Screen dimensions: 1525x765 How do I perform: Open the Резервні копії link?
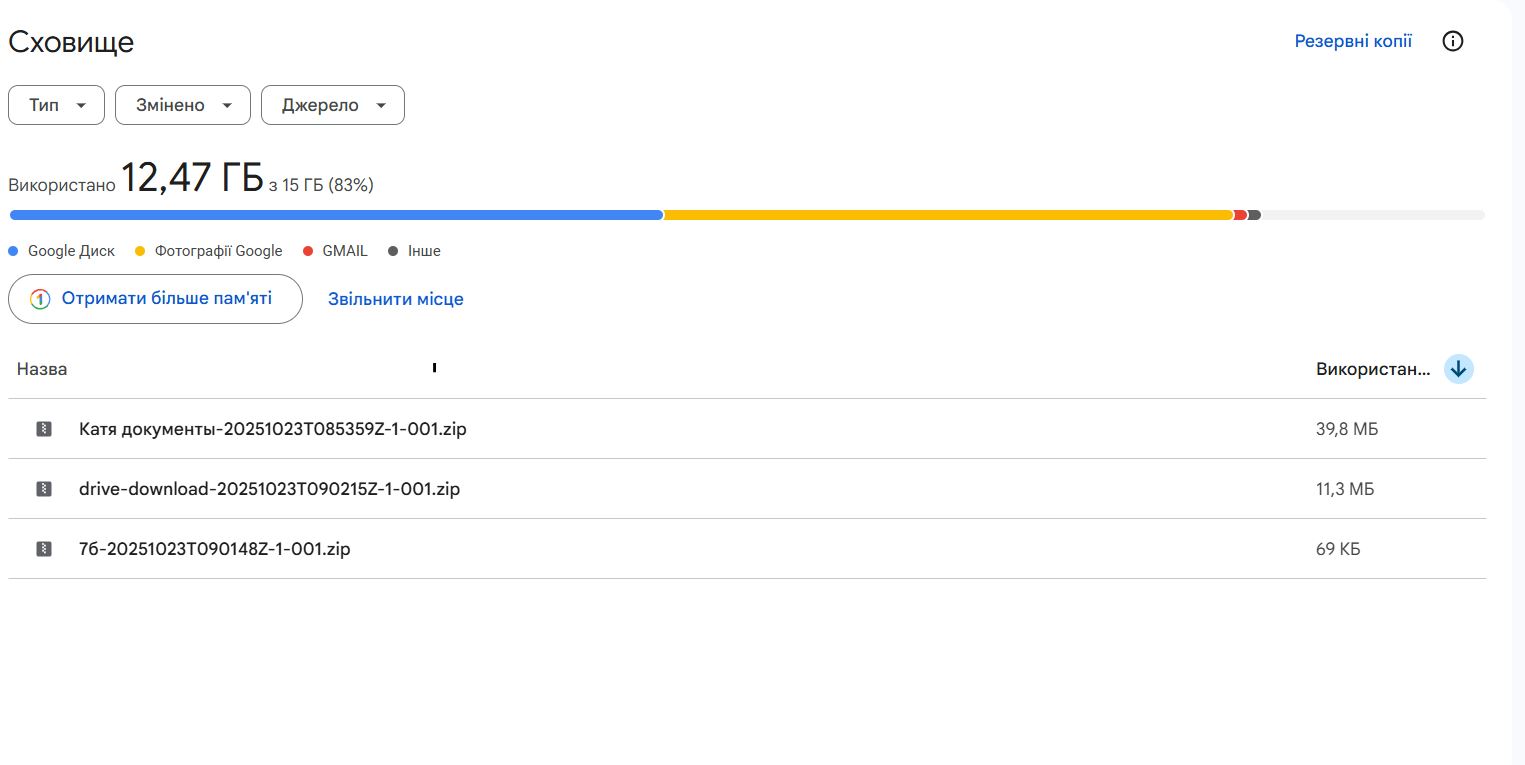(x=1352, y=41)
